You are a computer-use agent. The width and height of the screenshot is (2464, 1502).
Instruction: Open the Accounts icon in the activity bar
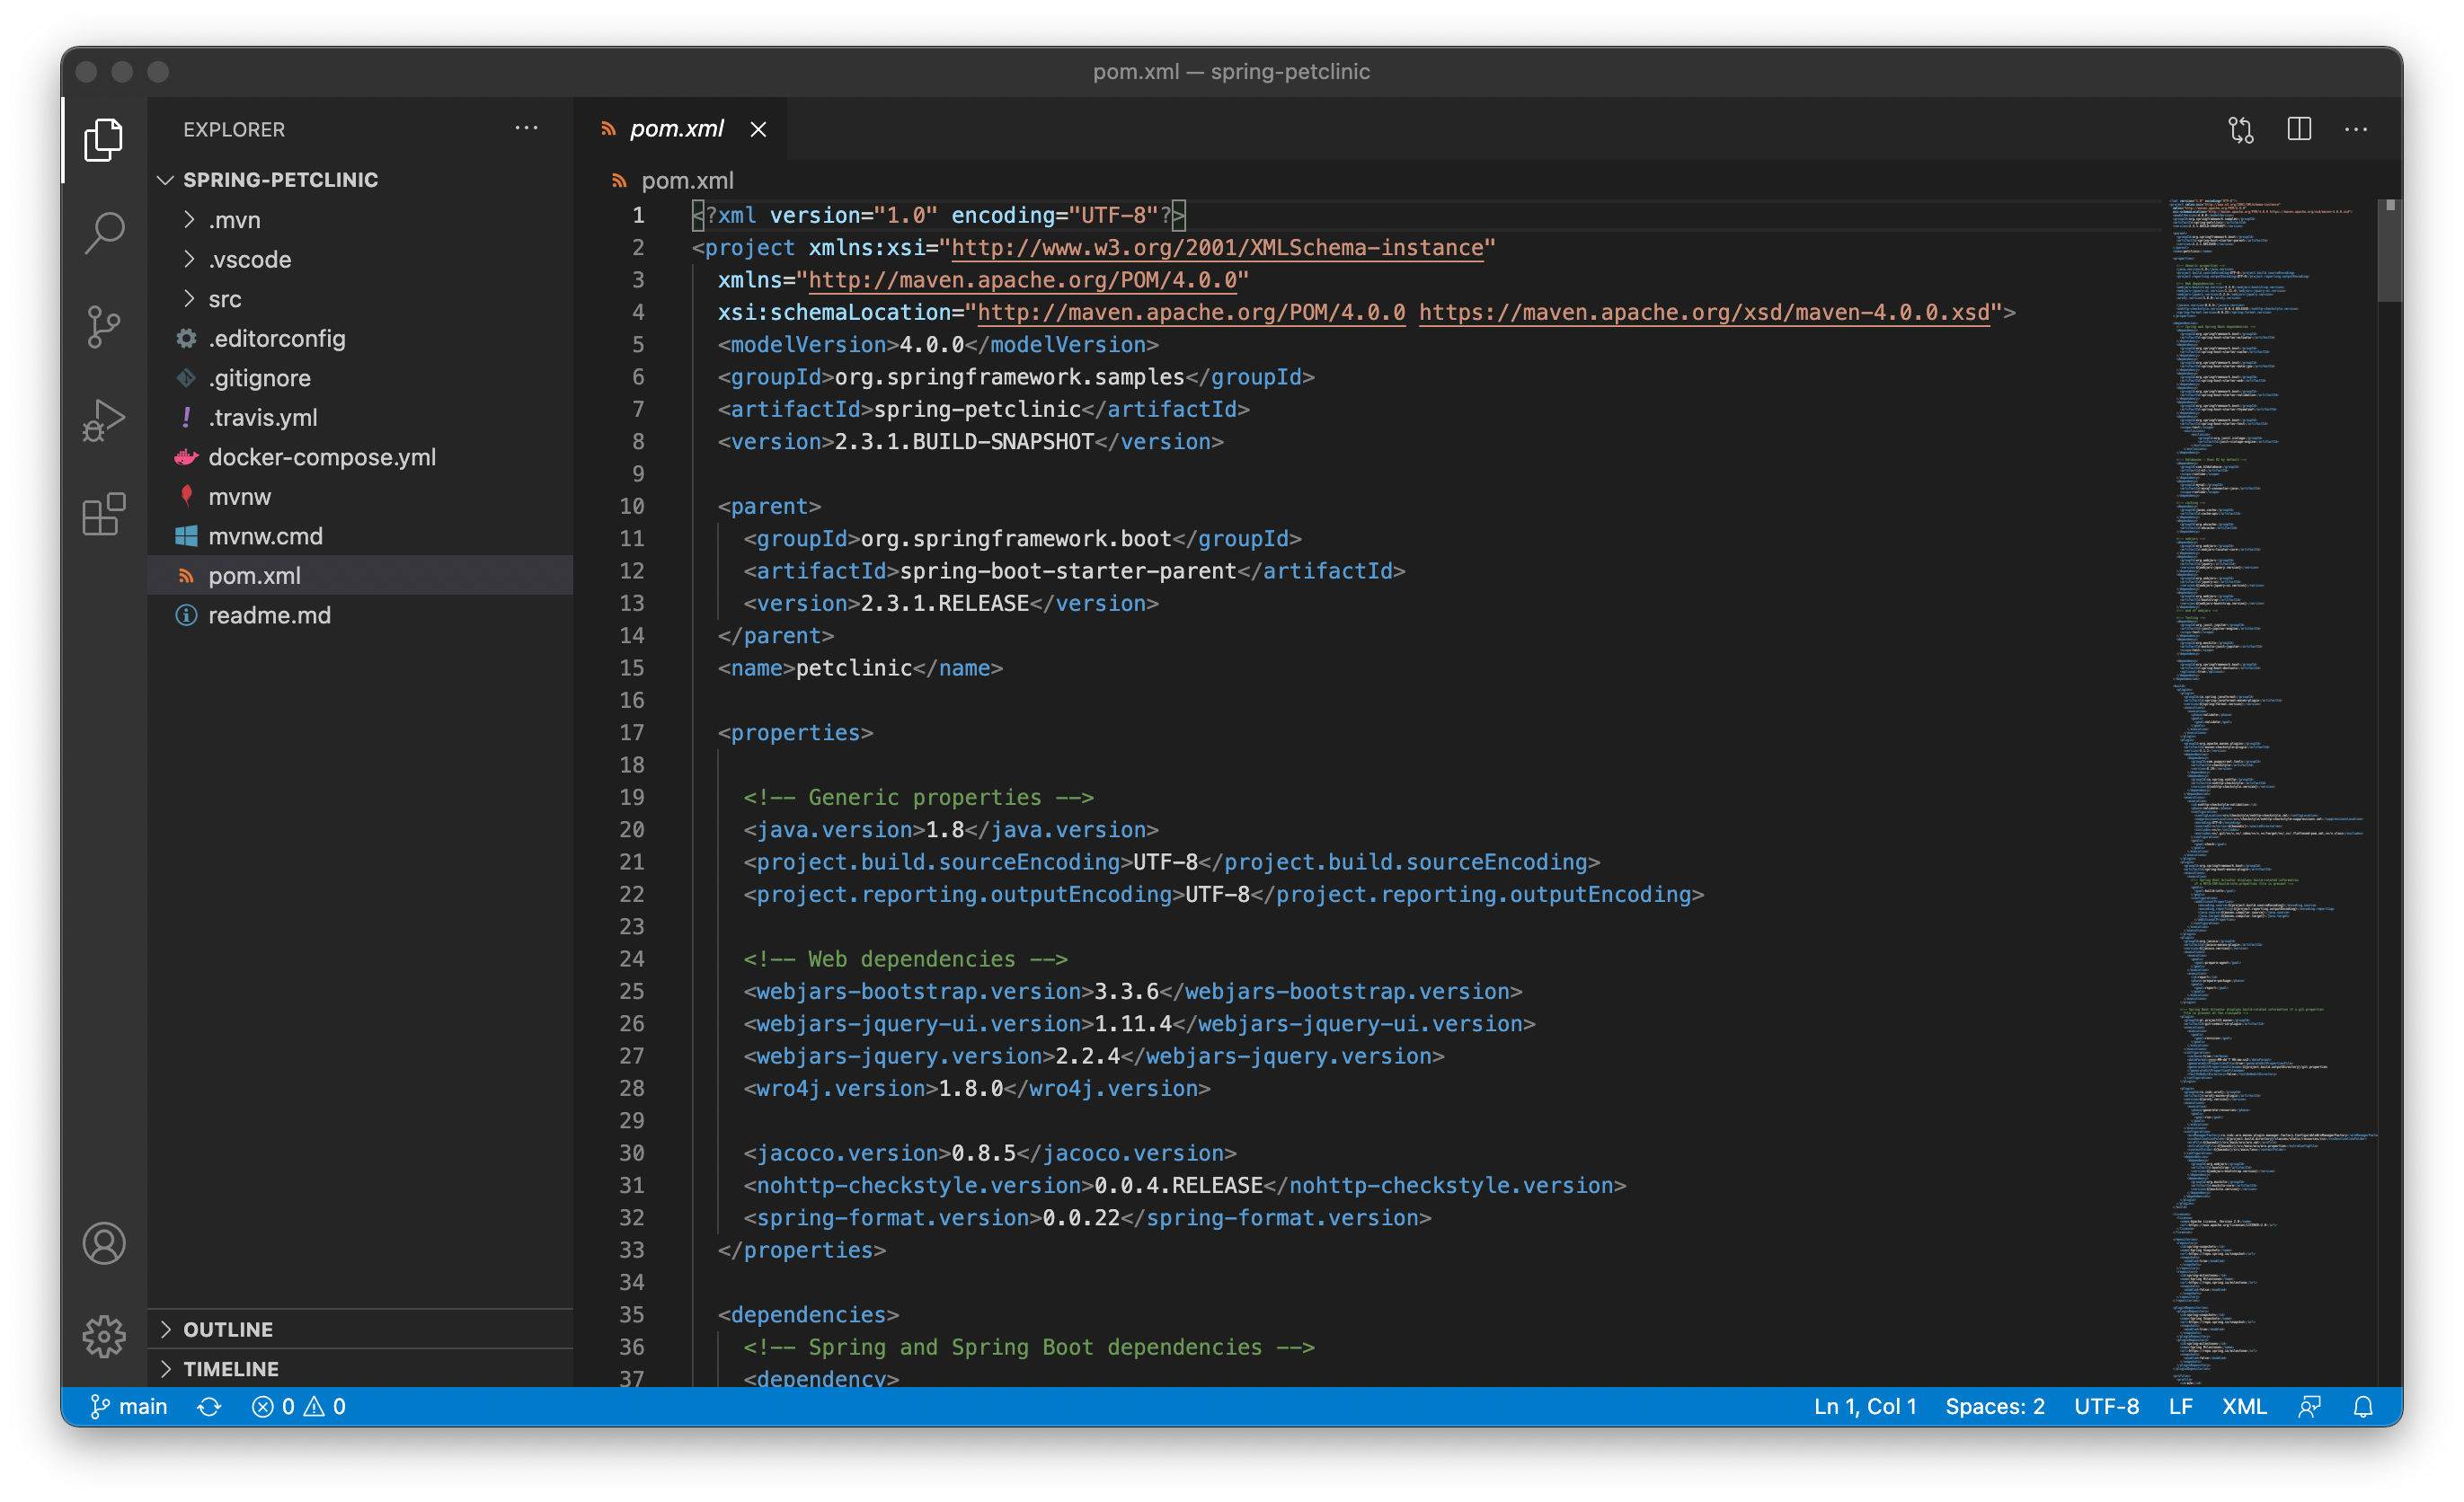click(x=103, y=1243)
